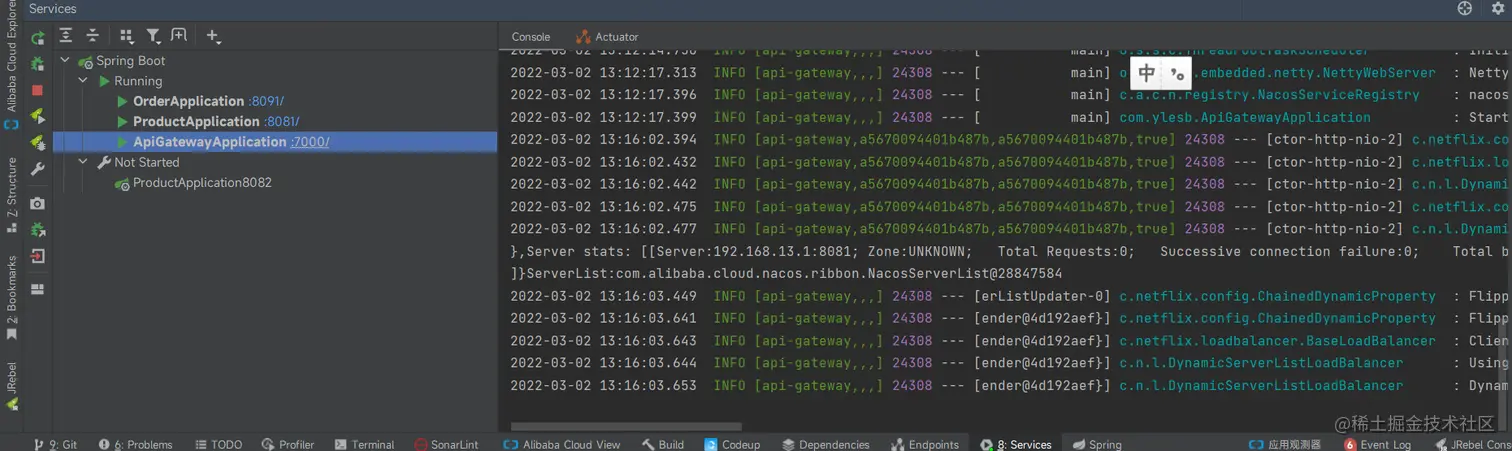Click the 8: Services tool window tab
1512x451 pixels.
(x=1016, y=444)
